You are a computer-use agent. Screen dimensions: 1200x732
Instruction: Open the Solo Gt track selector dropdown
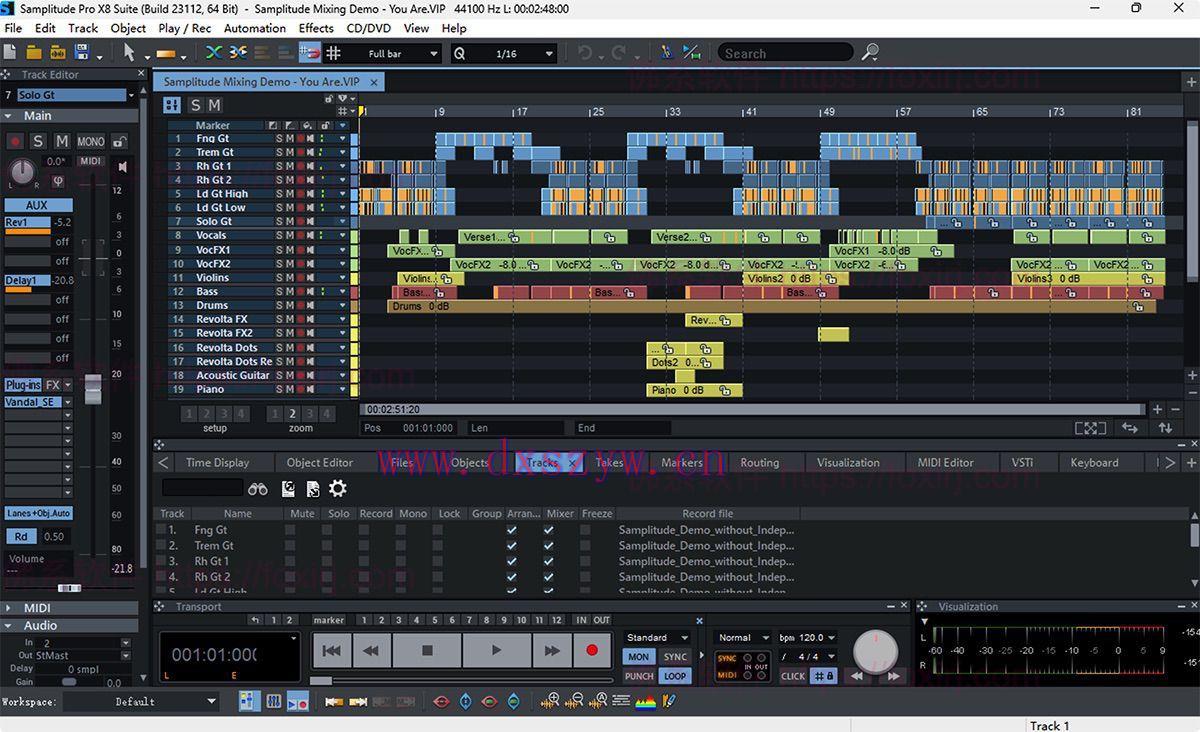coord(130,95)
